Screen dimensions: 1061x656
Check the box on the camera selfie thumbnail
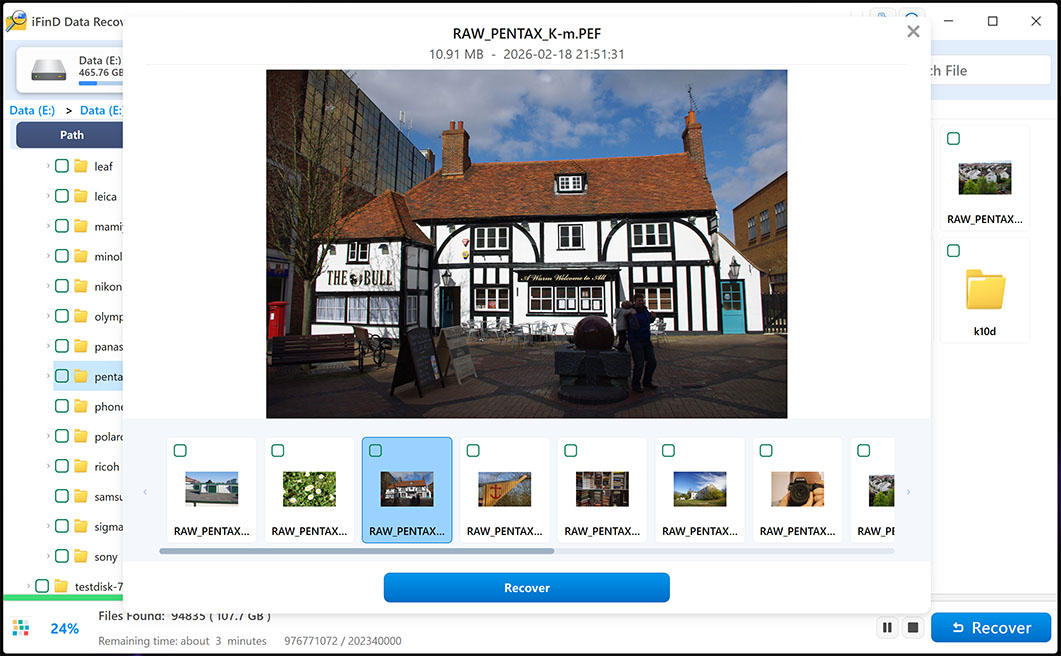click(x=766, y=450)
